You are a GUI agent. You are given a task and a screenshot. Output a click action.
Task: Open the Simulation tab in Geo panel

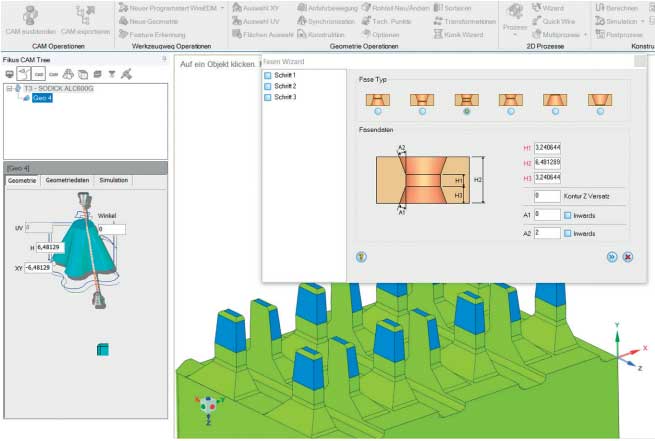pyautogui.click(x=114, y=180)
